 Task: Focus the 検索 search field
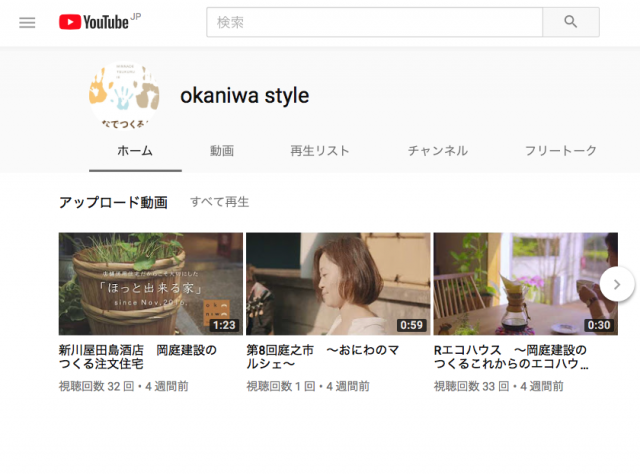tap(374, 22)
